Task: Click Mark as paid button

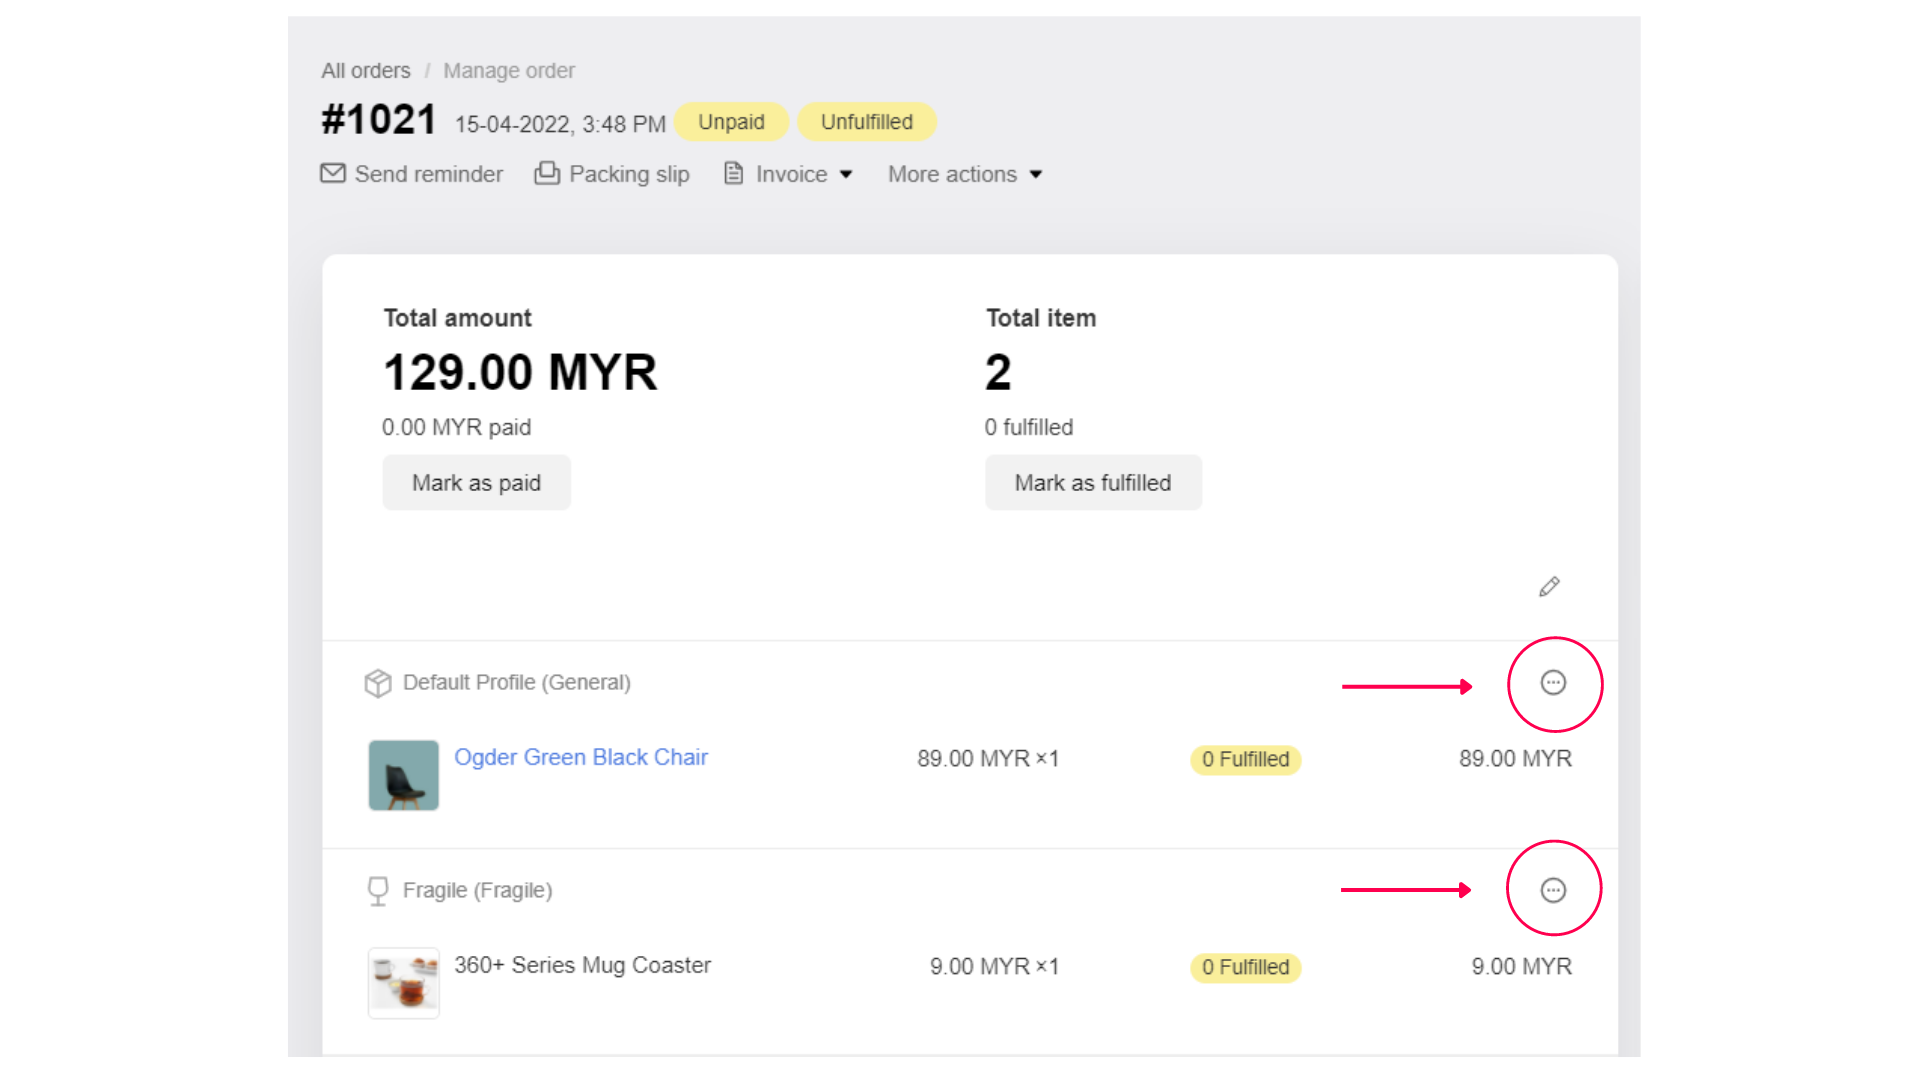Action: coord(476,483)
